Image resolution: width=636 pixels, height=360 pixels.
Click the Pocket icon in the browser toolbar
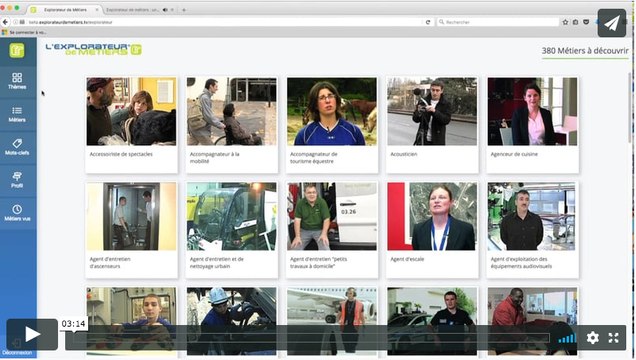tap(586, 22)
